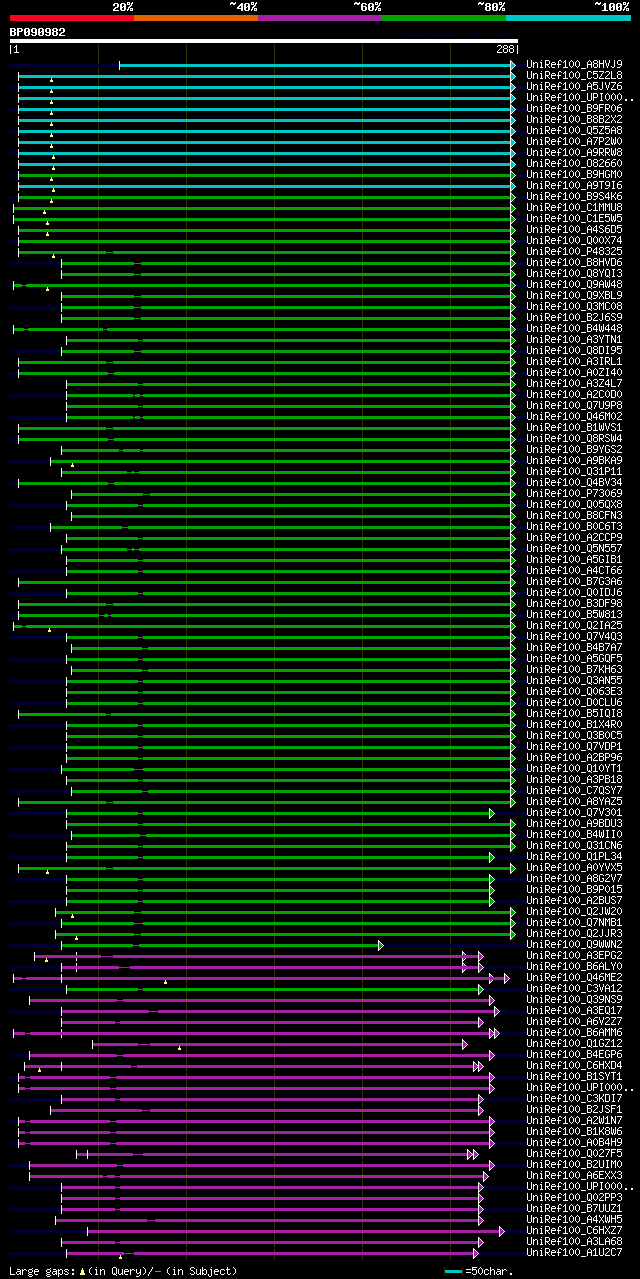This screenshot has width=640, height=1279.
Task: Click the white query ruler bar 1-288
Action: pyautogui.click(x=264, y=41)
